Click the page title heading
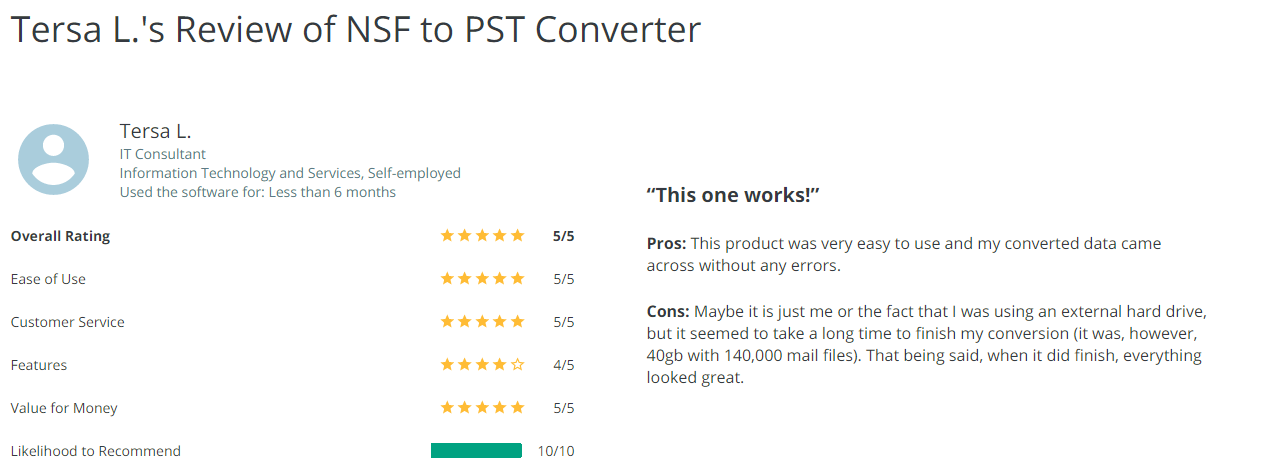The height and width of the screenshot is (471, 1276). (x=356, y=29)
